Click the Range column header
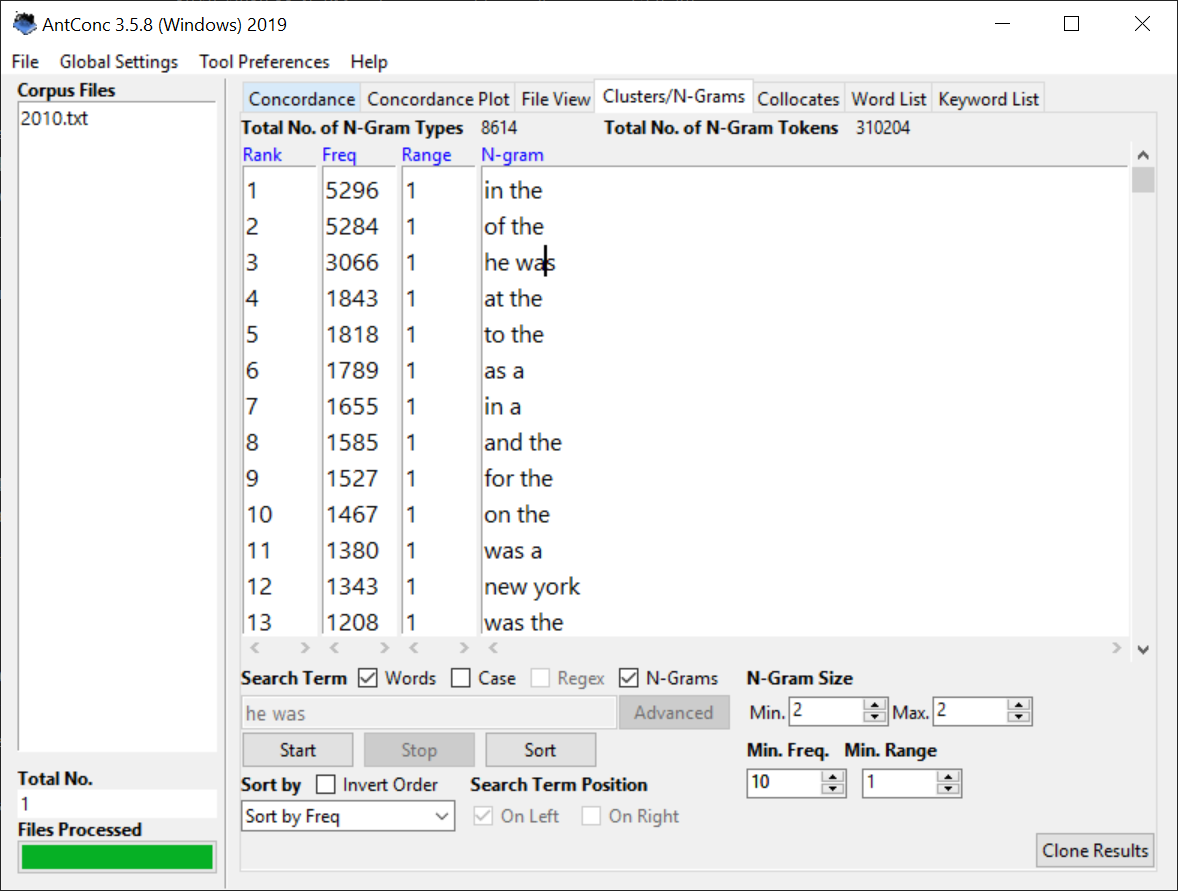The height and width of the screenshot is (891, 1178). 426,155
